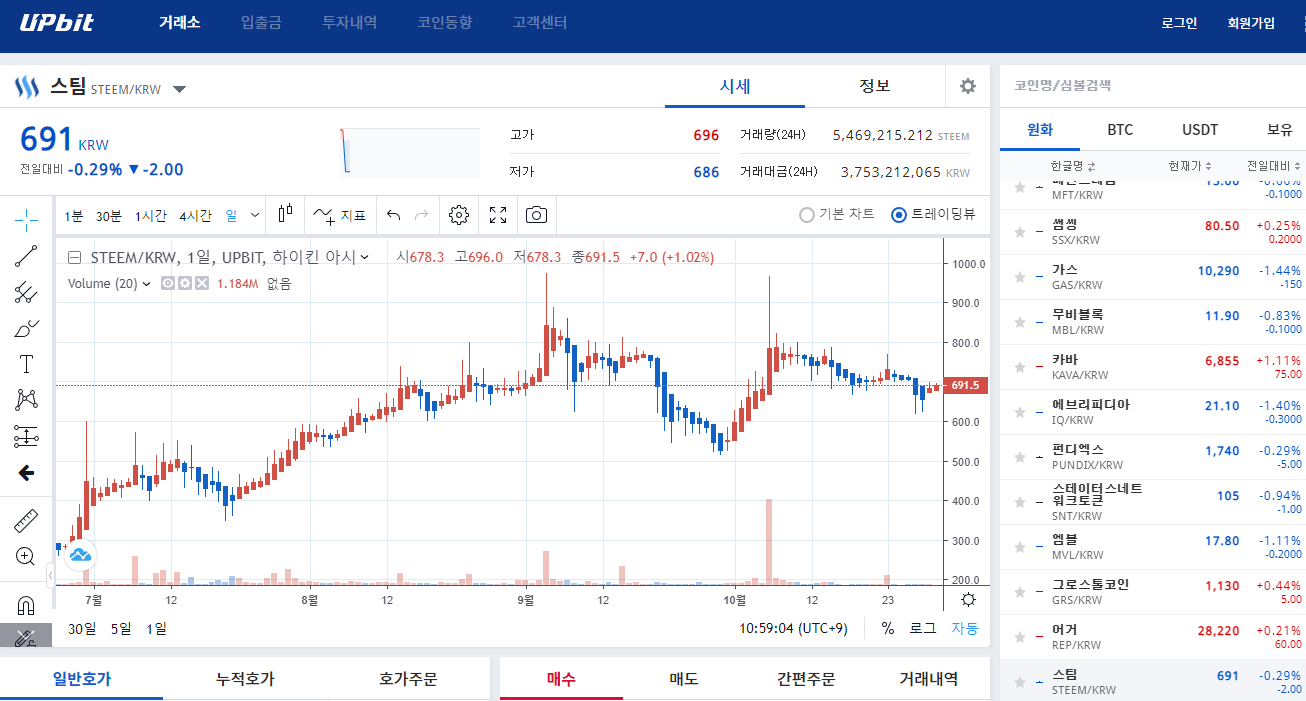
Task: Open the indicators (지표) menu
Action: (340, 215)
